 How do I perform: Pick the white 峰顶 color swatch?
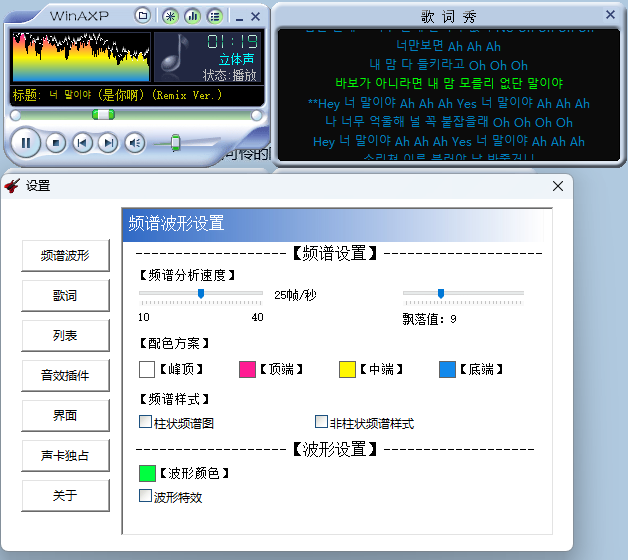[147, 369]
